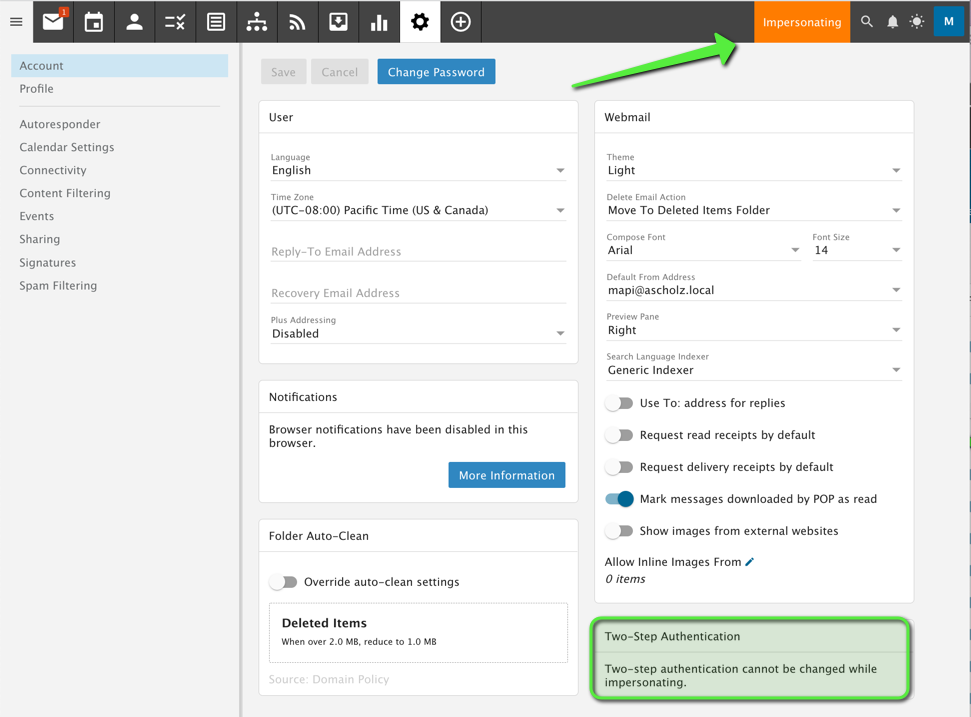
Task: Open the Calendar icon in top bar
Action: [x=94, y=21]
